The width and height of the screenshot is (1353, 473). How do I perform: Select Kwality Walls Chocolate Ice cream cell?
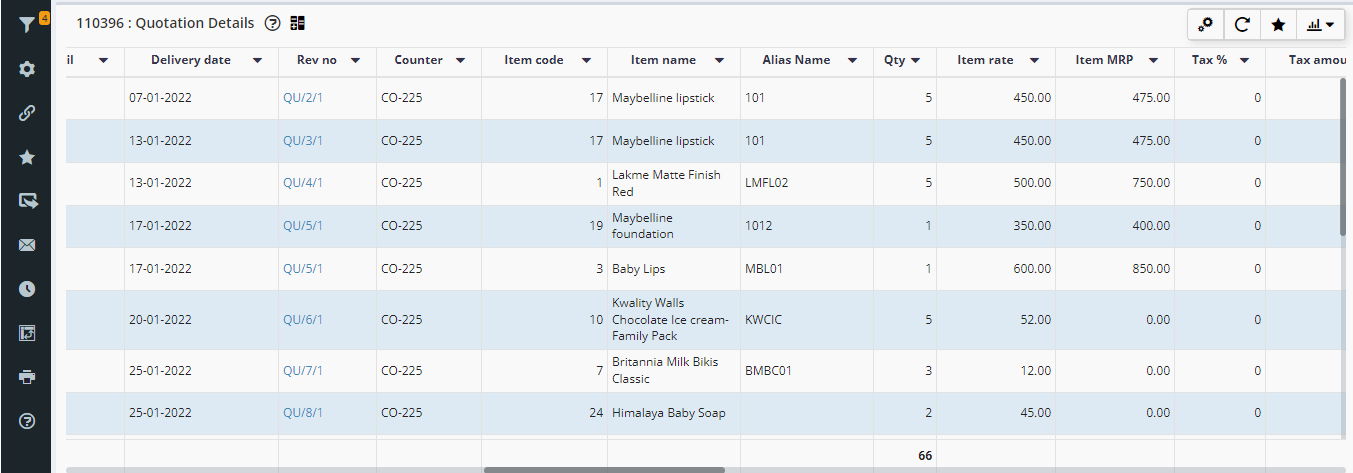point(674,320)
